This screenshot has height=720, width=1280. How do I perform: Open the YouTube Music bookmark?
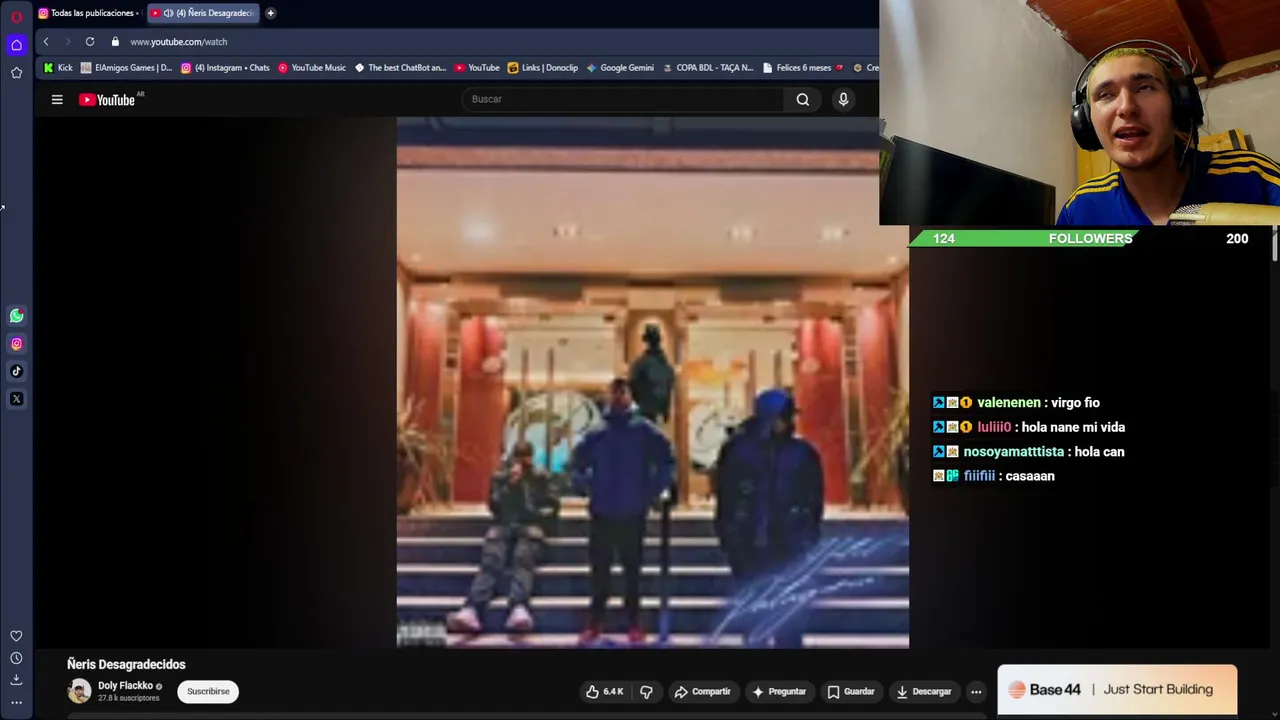pyautogui.click(x=312, y=68)
